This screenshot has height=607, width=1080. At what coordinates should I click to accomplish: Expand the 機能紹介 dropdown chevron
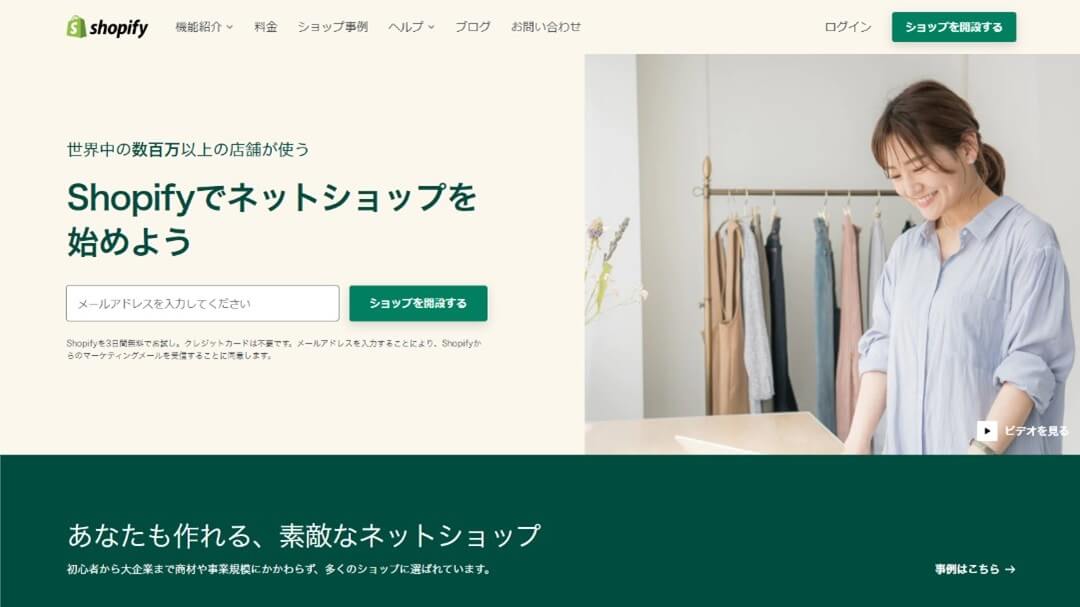pos(230,28)
